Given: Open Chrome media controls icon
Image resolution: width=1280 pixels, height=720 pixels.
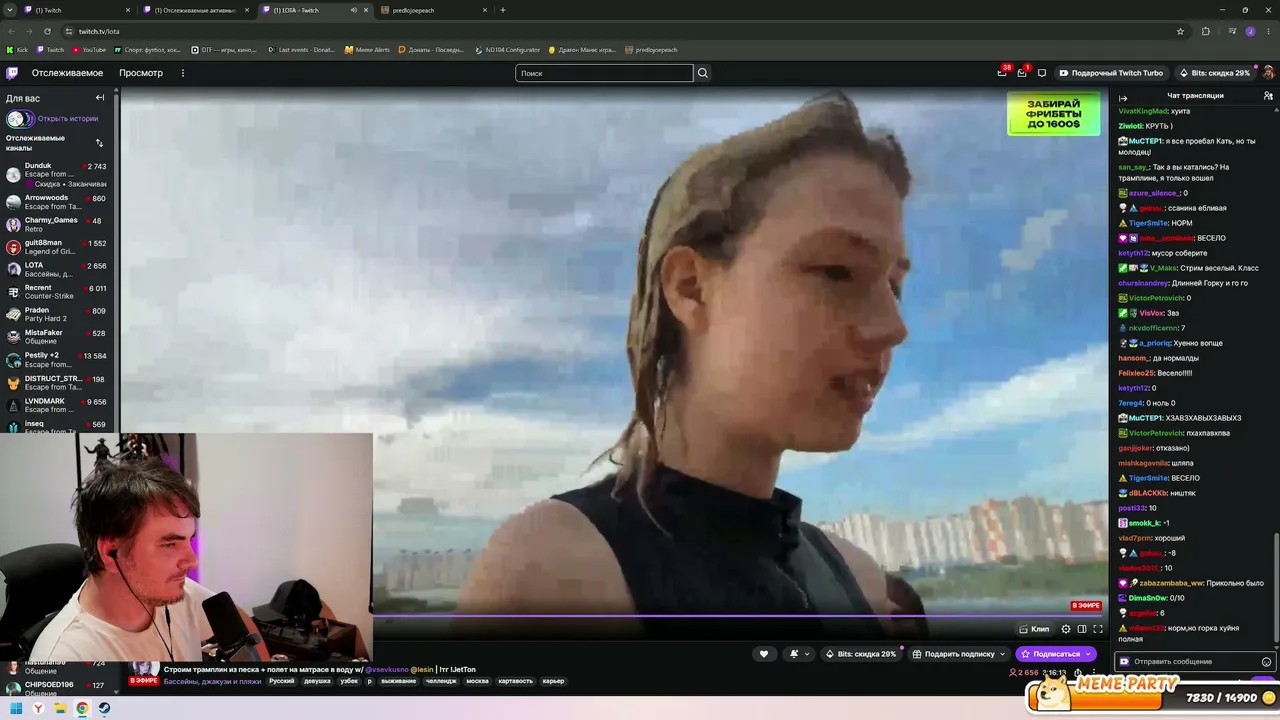Looking at the screenshot, I should pyautogui.click(x=1233, y=31).
